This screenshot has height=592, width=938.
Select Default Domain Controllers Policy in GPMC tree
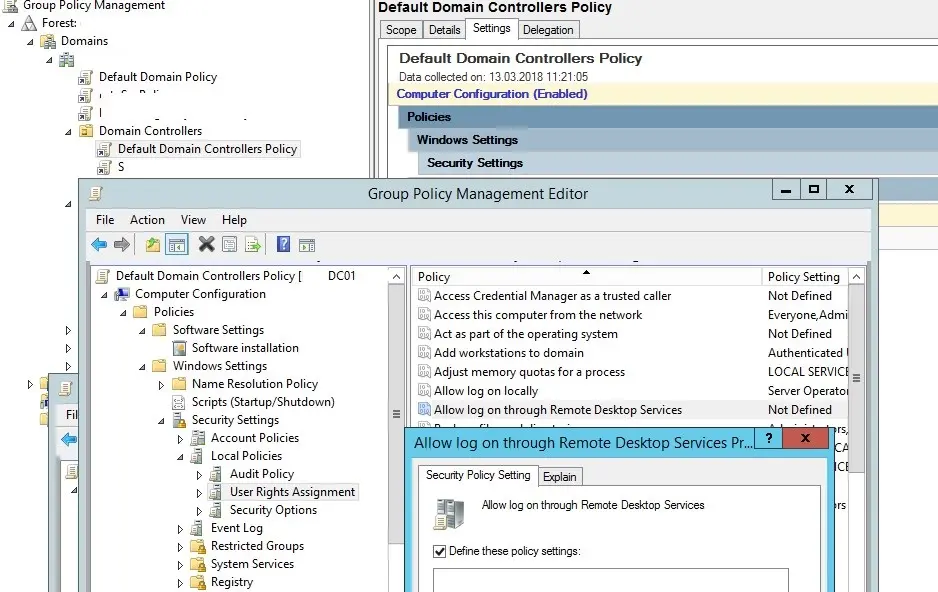coord(207,149)
